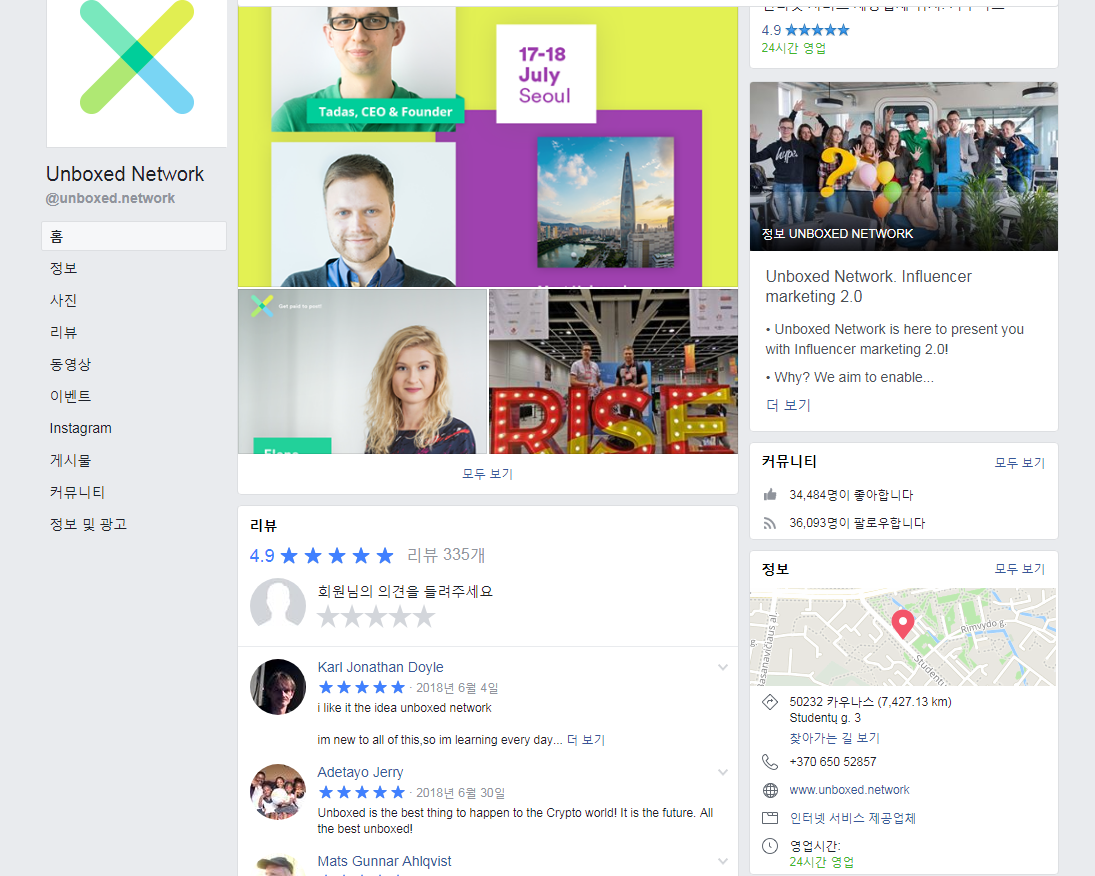The width and height of the screenshot is (1095, 876).
Task: Open the 정보 UNBOXED NETWORK team photo
Action: coord(904,166)
